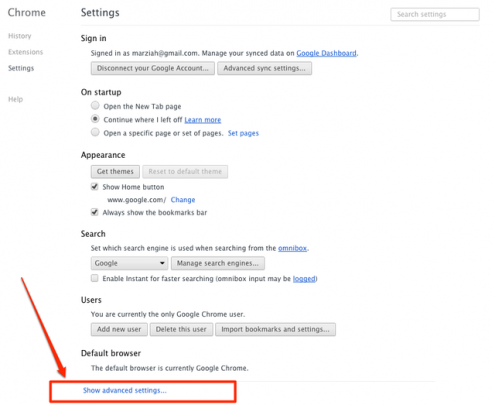This screenshot has height=405, width=495.
Task: Choose Open a specific page radio option
Action: coord(95,132)
